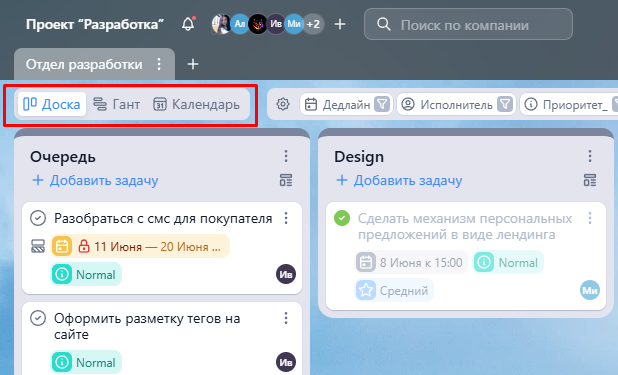Mark 'Разобраться с смс для покупателя' complete
The width and height of the screenshot is (618, 375).
[x=38, y=218]
